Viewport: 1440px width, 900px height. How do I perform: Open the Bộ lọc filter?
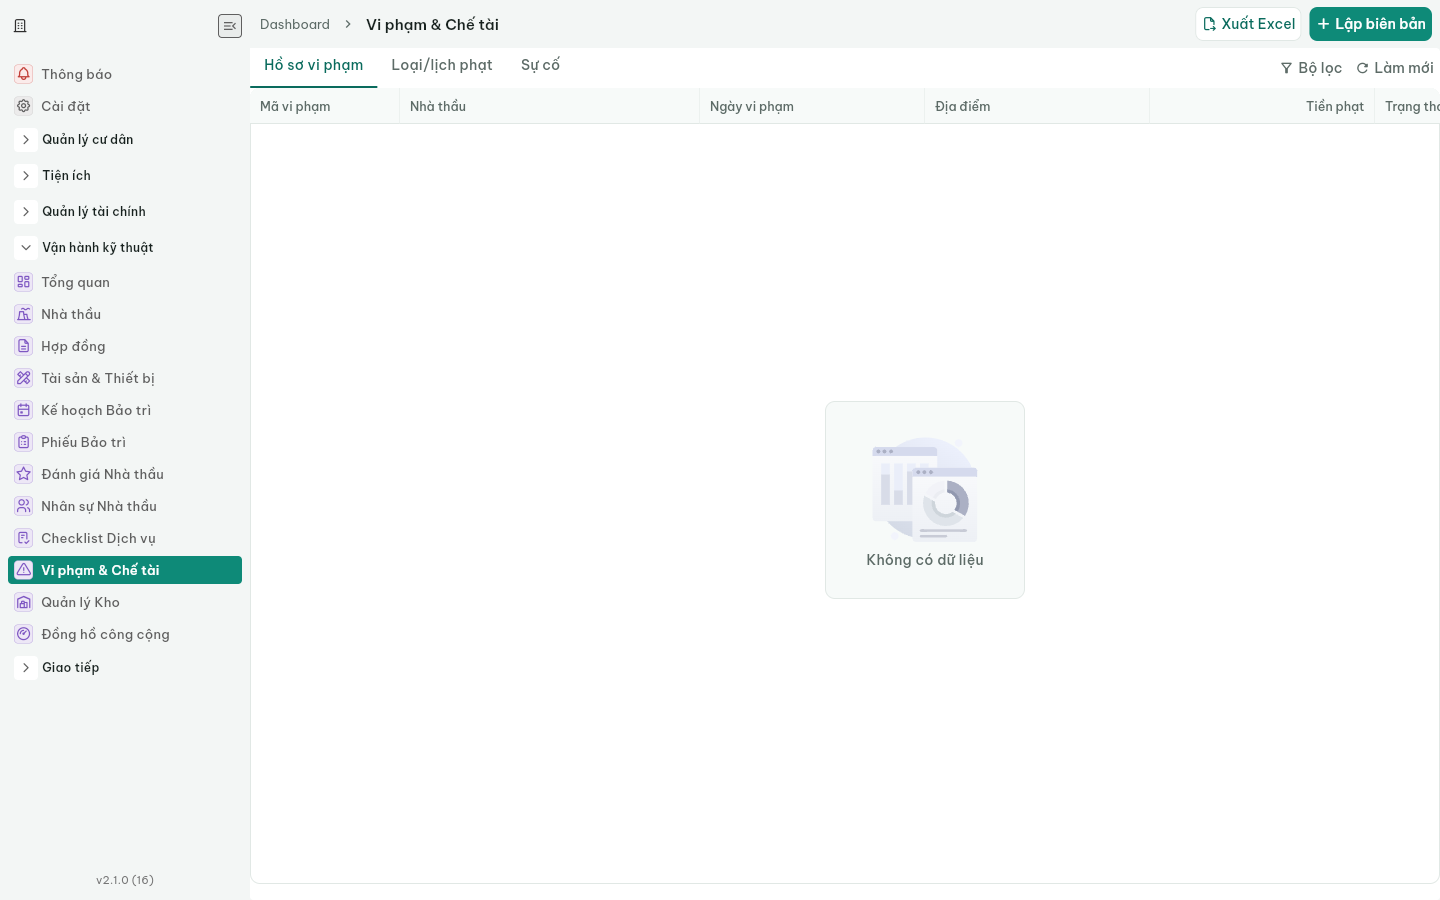1311,68
